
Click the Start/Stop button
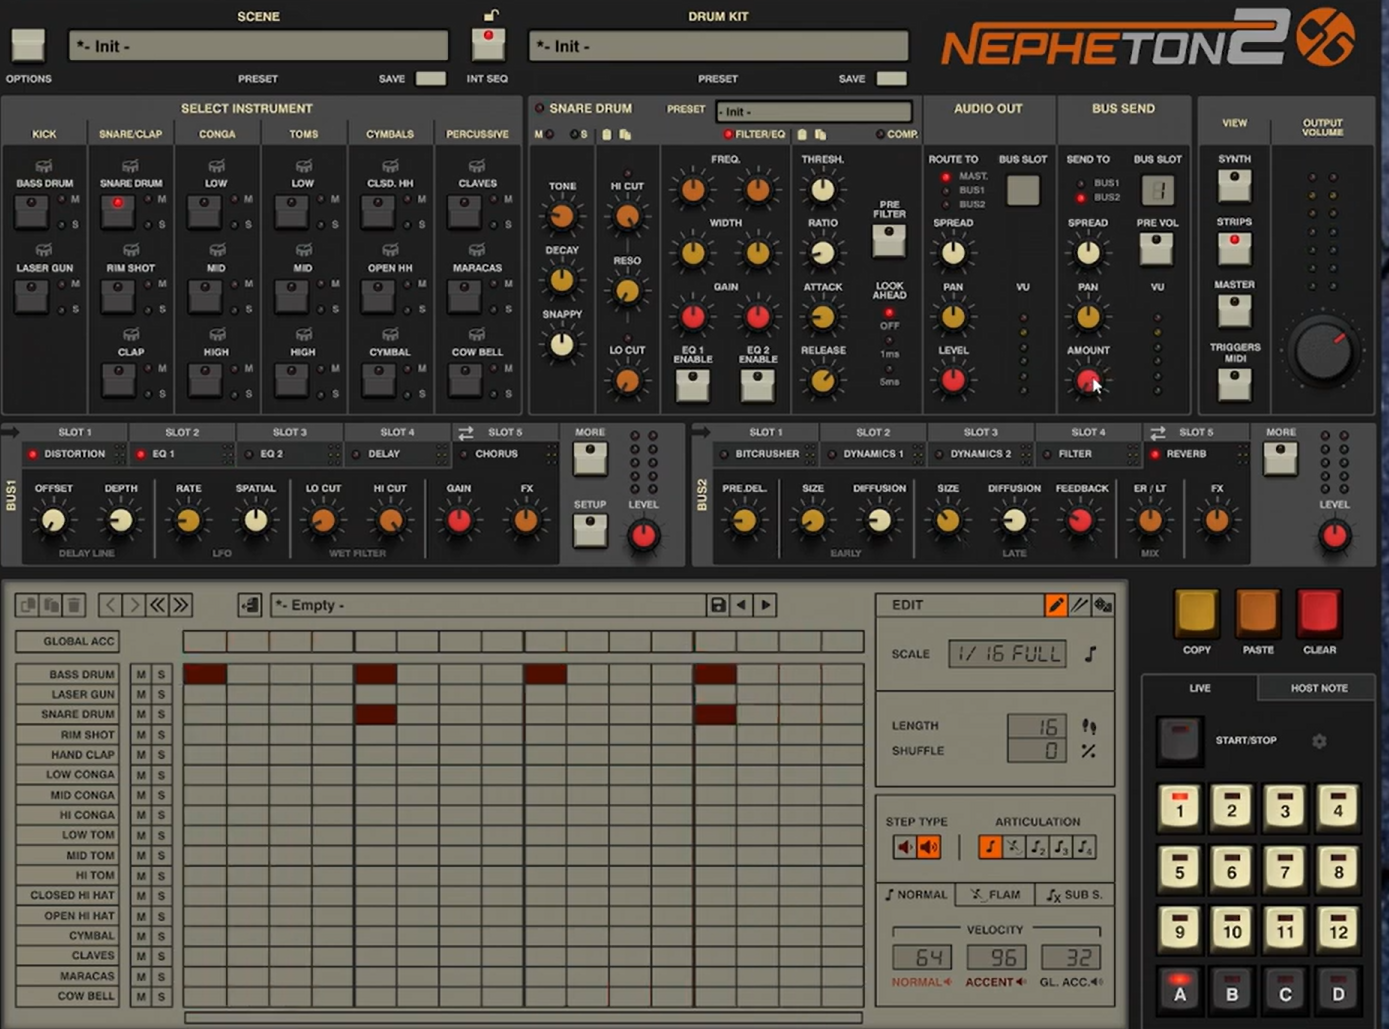click(1179, 740)
